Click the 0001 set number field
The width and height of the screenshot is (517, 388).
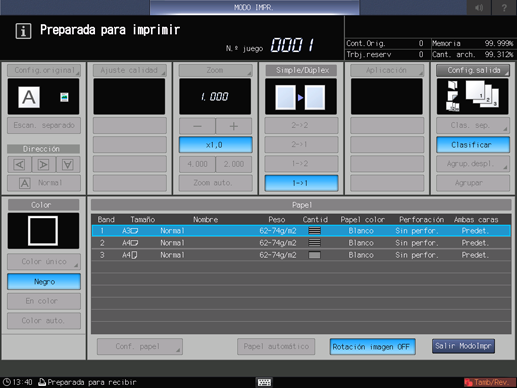292,45
